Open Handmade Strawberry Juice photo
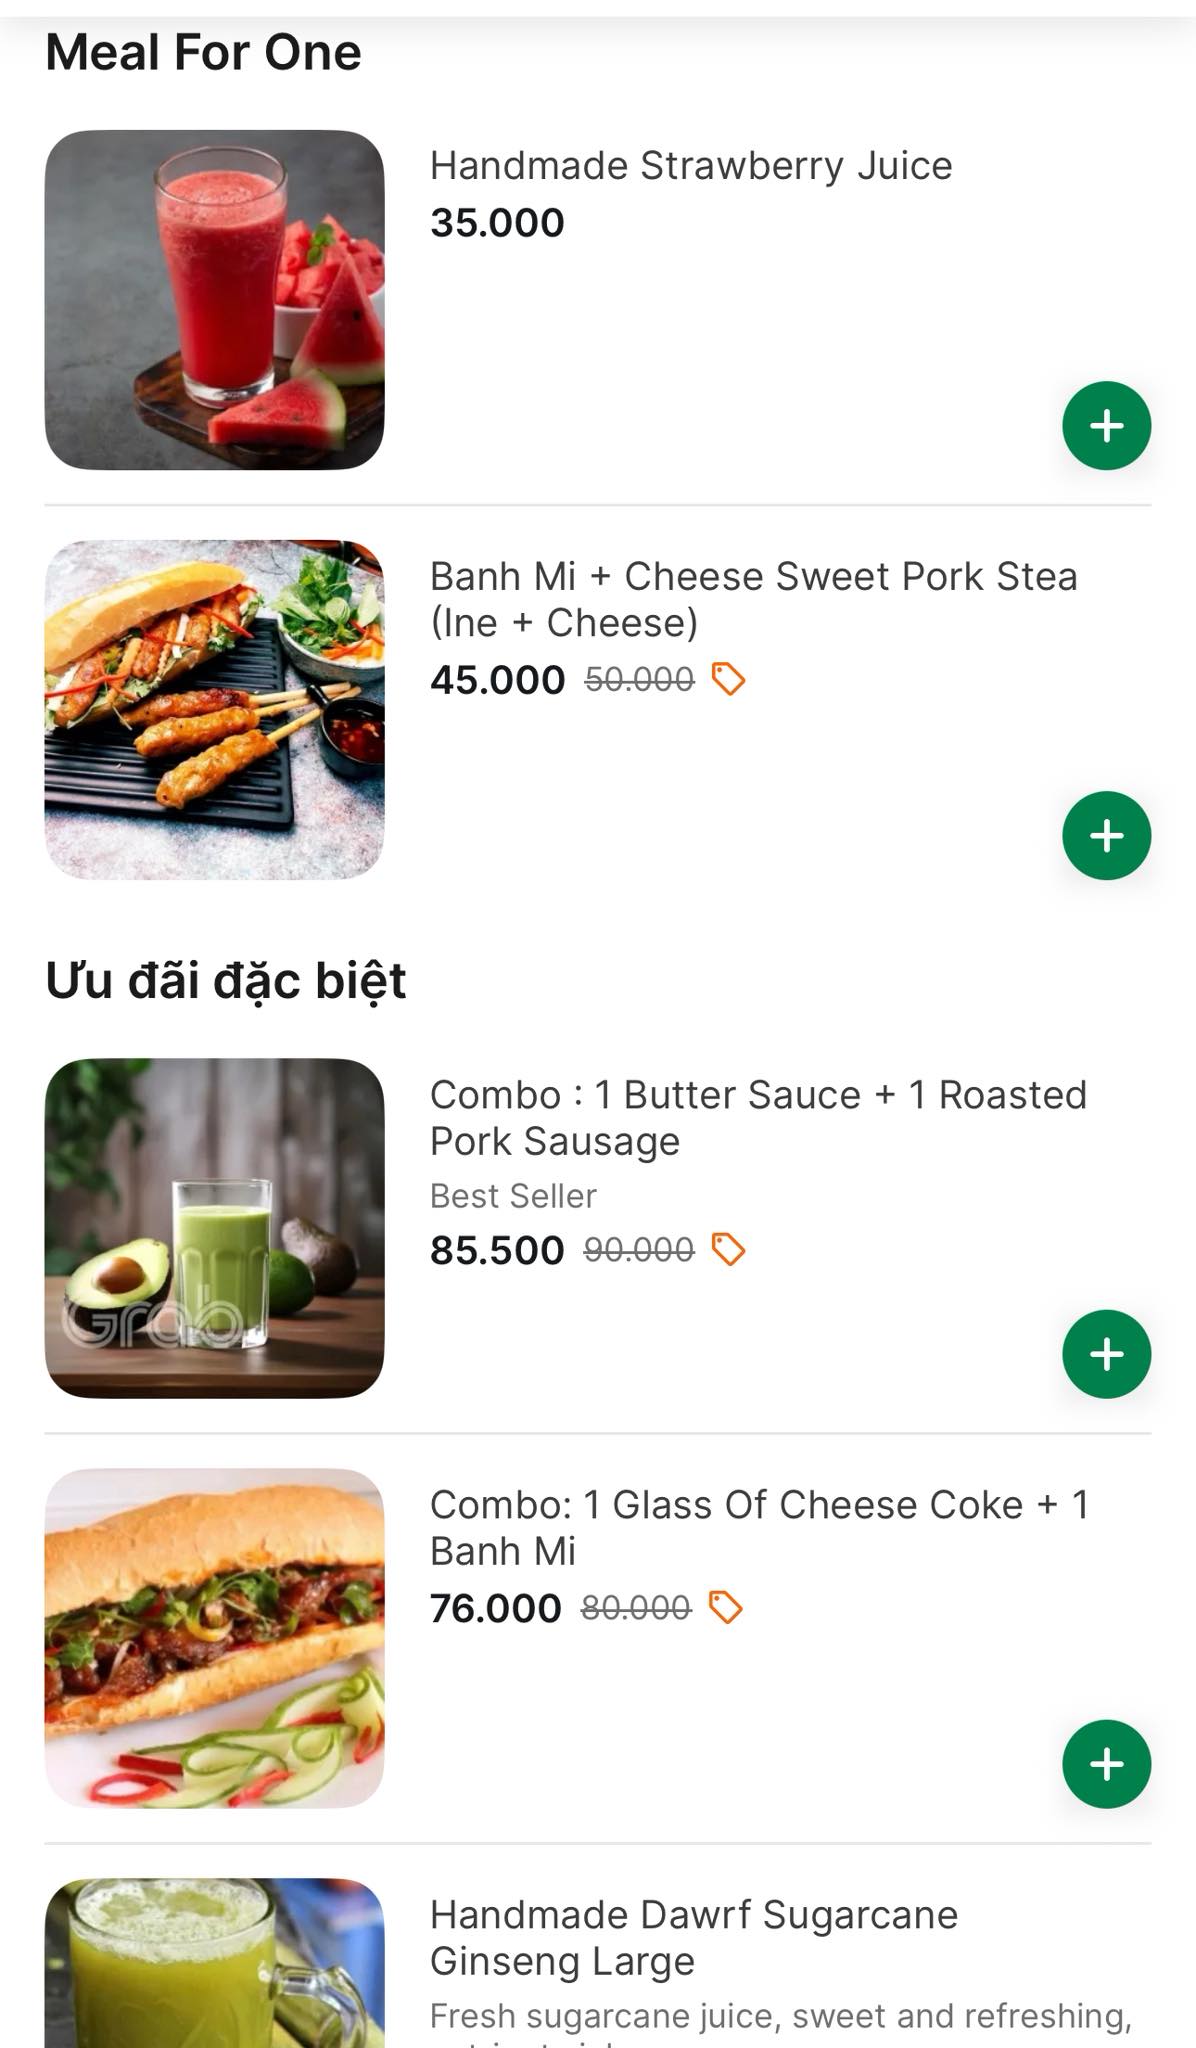Viewport: 1196px width, 2048px height. point(214,300)
